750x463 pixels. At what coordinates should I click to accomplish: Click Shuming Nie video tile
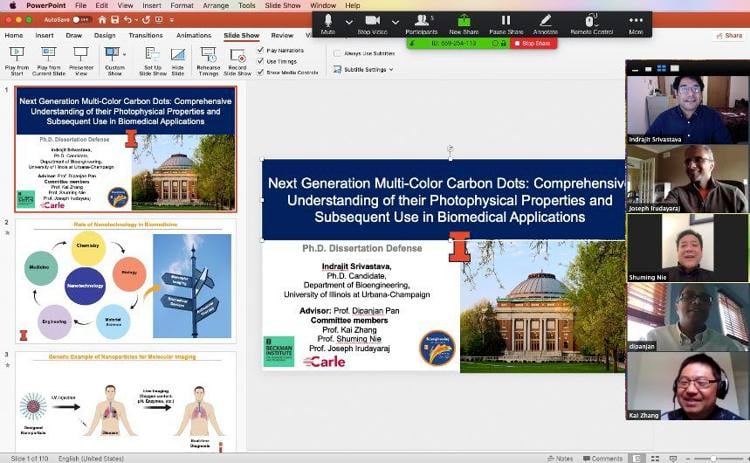pyautogui.click(x=687, y=248)
